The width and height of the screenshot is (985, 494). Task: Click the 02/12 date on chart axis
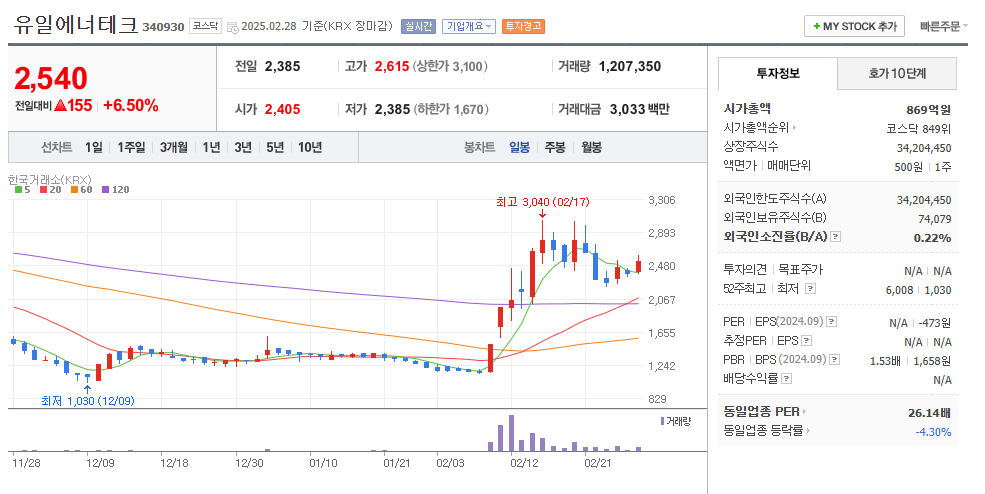(x=524, y=463)
